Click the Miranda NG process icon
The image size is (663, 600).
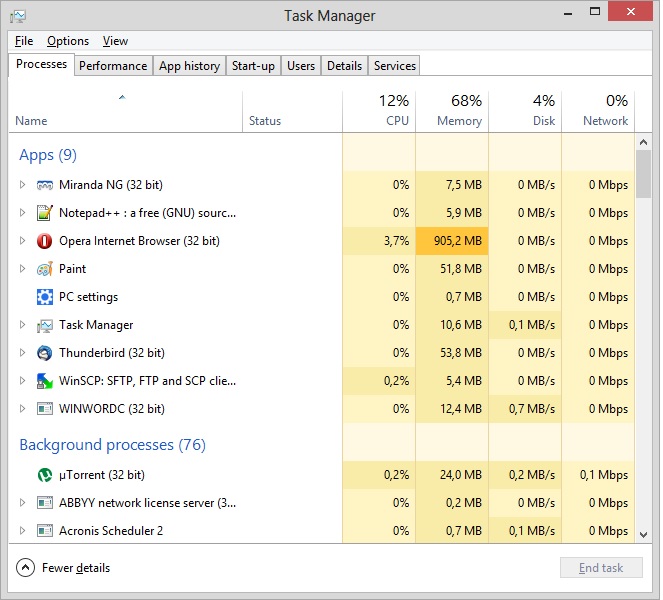(x=44, y=185)
